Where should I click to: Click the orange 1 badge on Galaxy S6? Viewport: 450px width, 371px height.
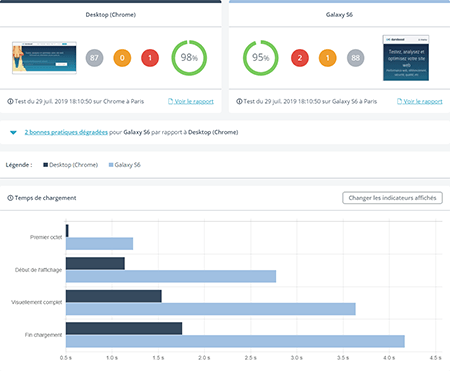click(x=328, y=58)
